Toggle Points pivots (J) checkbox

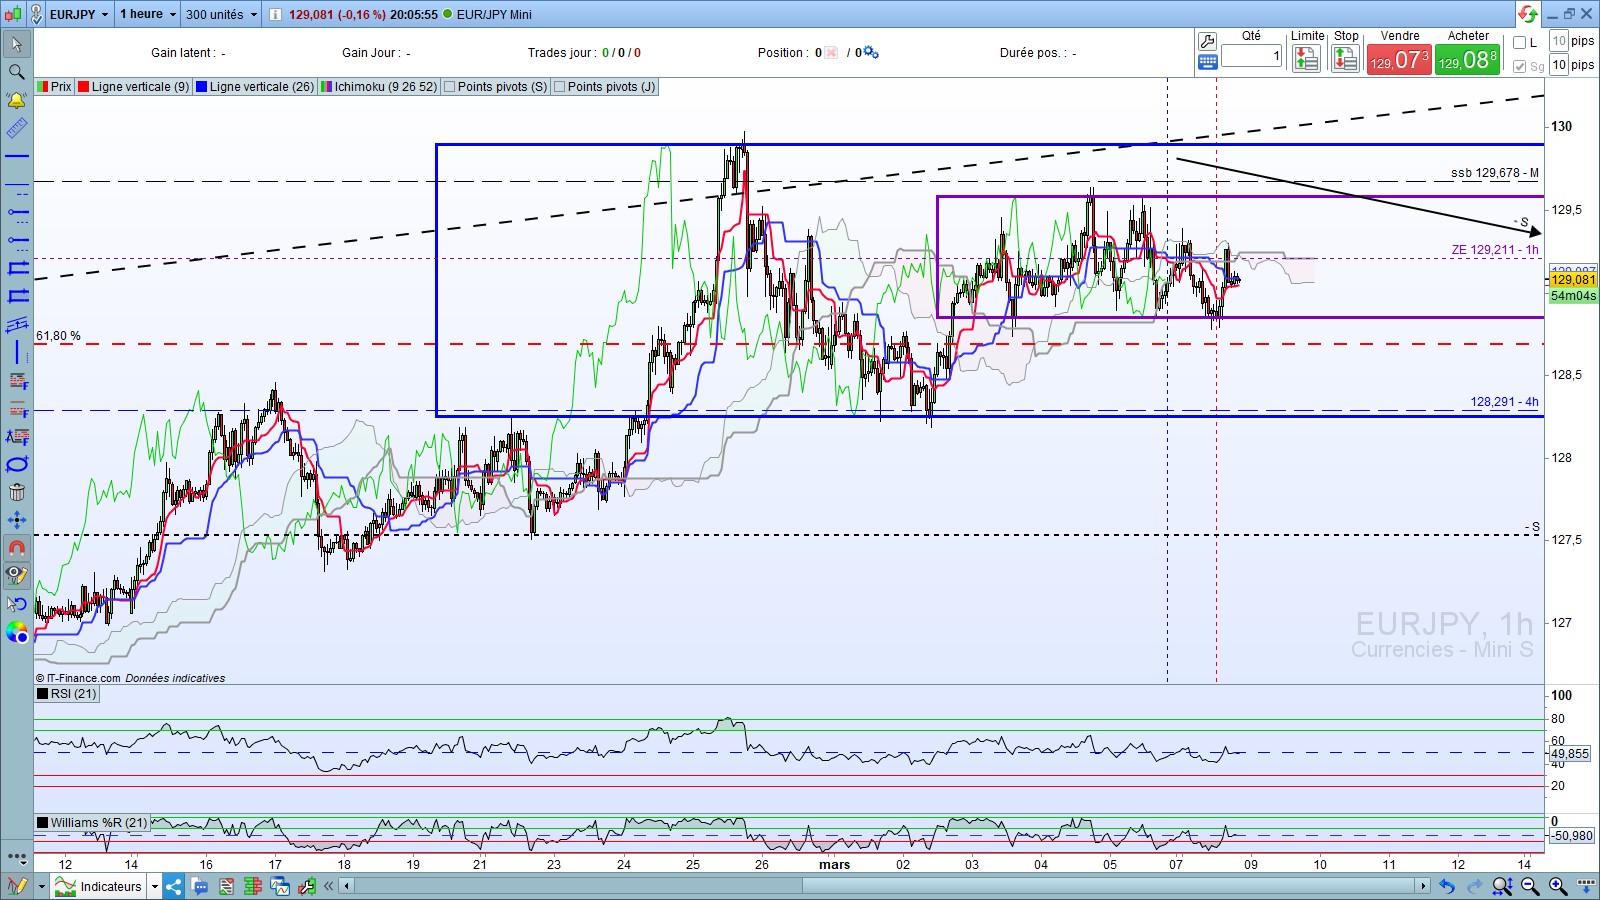[x=560, y=87]
